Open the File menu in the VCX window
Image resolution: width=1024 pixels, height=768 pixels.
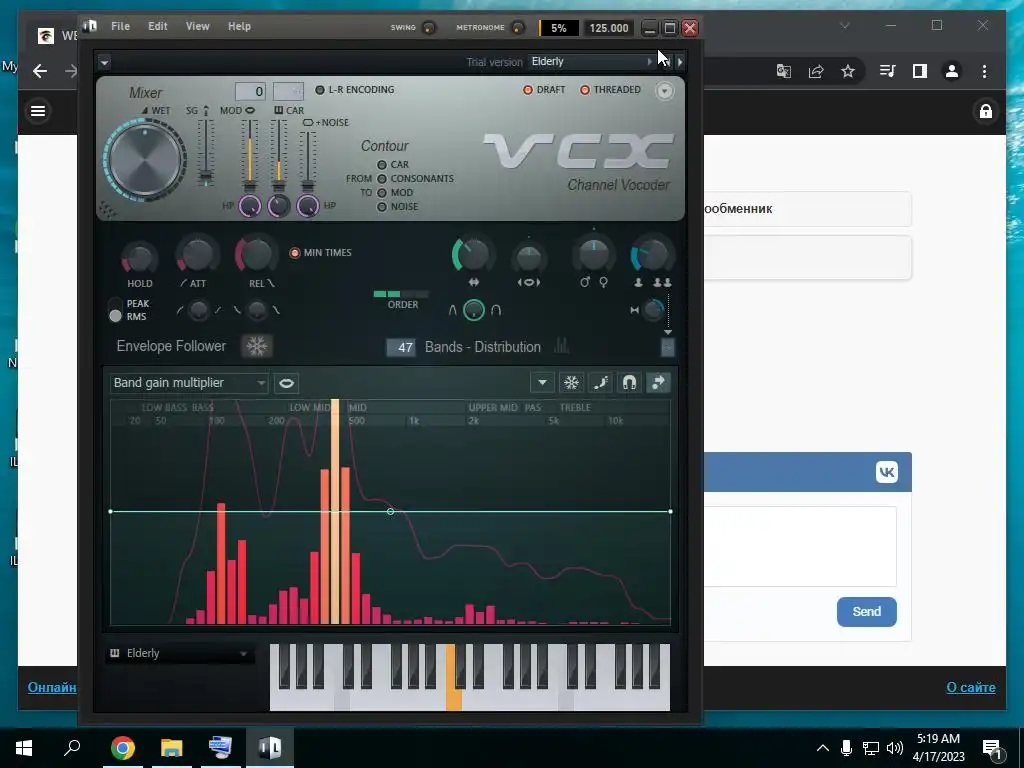click(x=120, y=26)
